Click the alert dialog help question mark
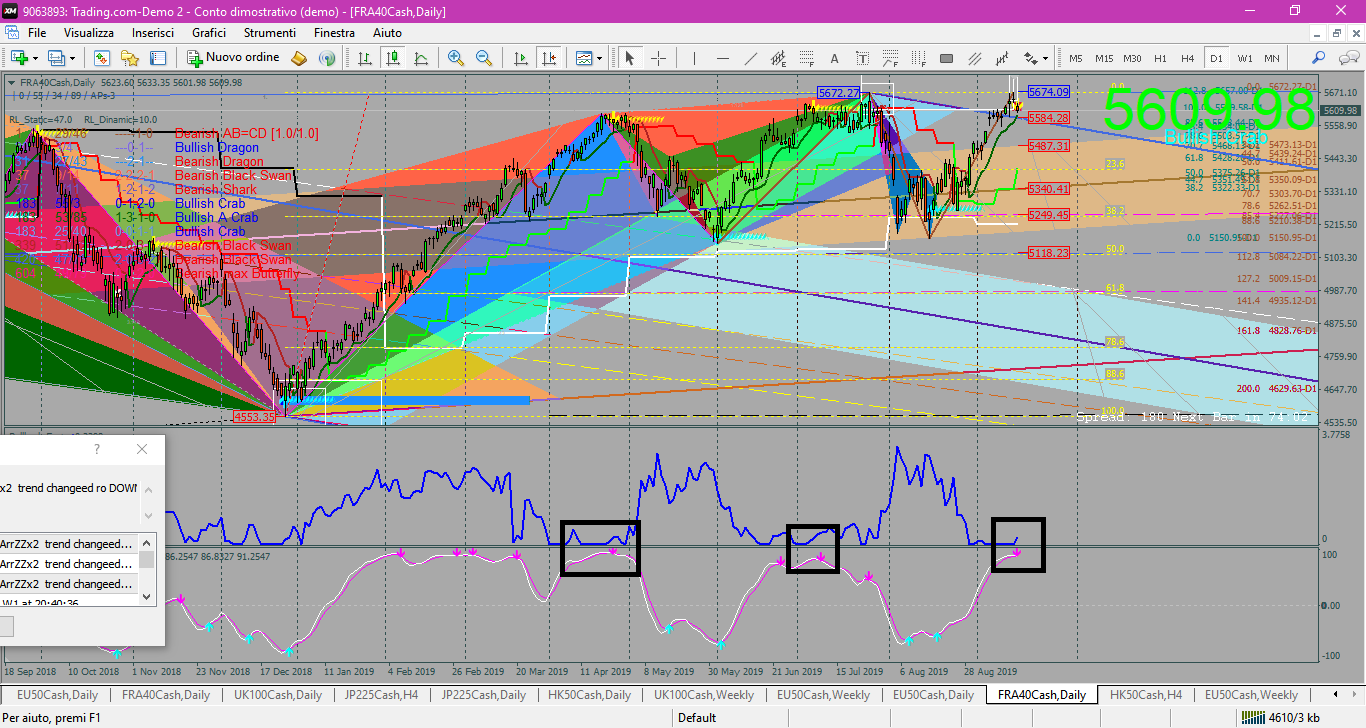Screen dimensions: 1366x728 97,450
